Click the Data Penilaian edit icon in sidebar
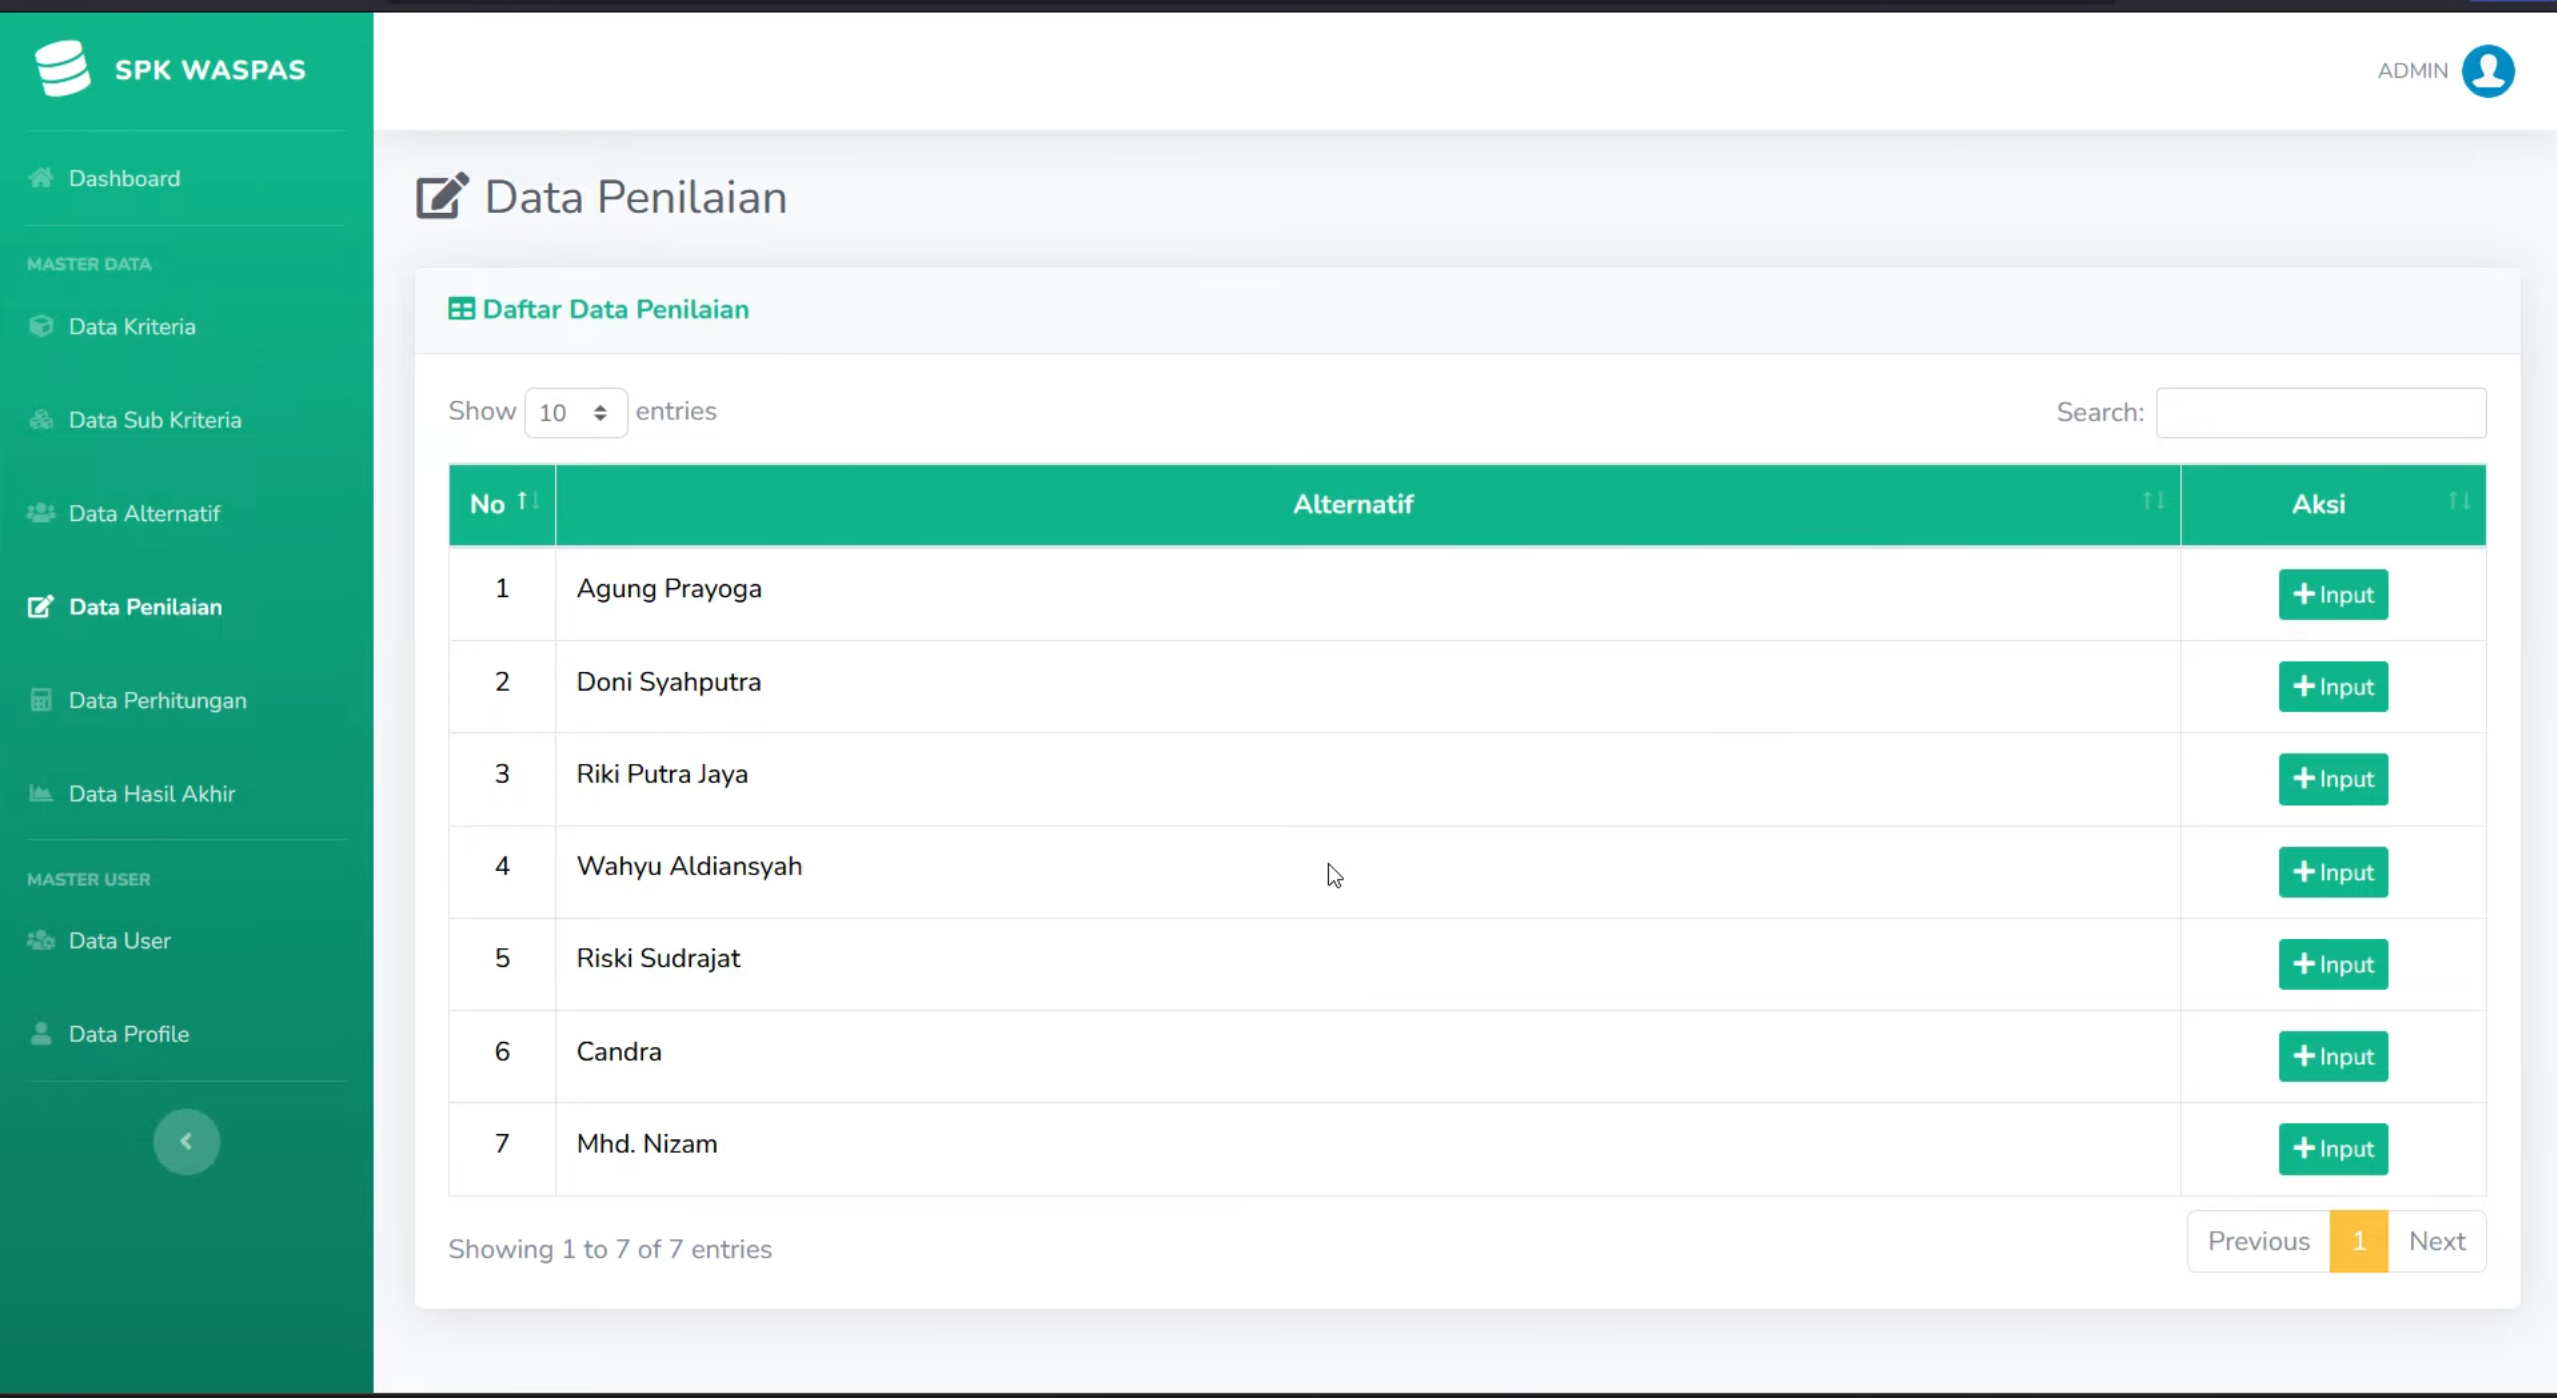The image size is (2557, 1398). point(41,606)
